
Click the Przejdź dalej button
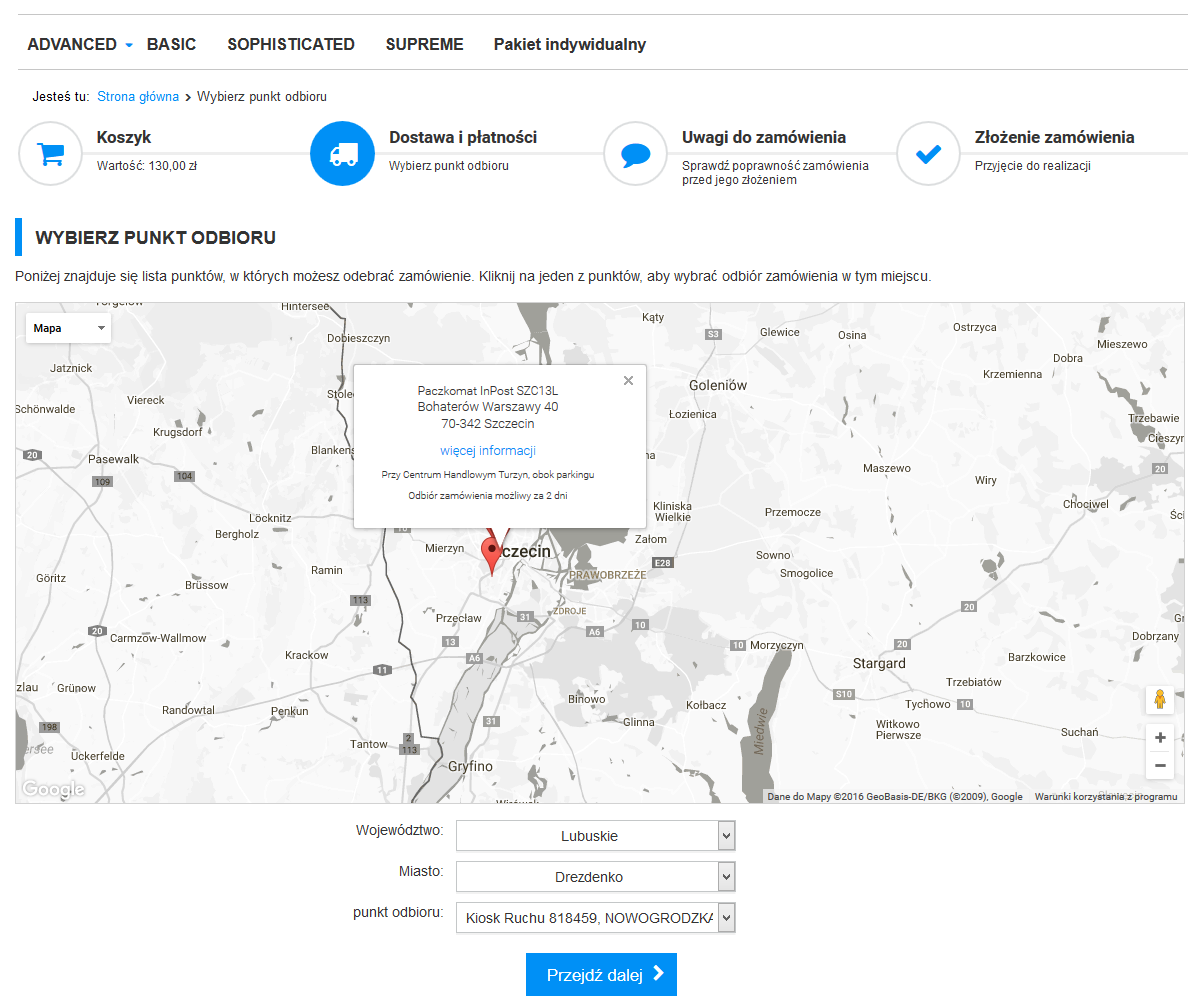click(601, 975)
